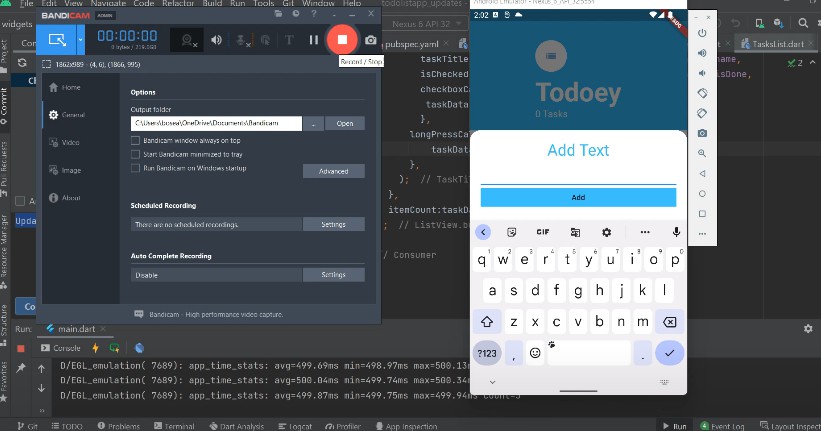Open Bandicam Advanced options

334,171
